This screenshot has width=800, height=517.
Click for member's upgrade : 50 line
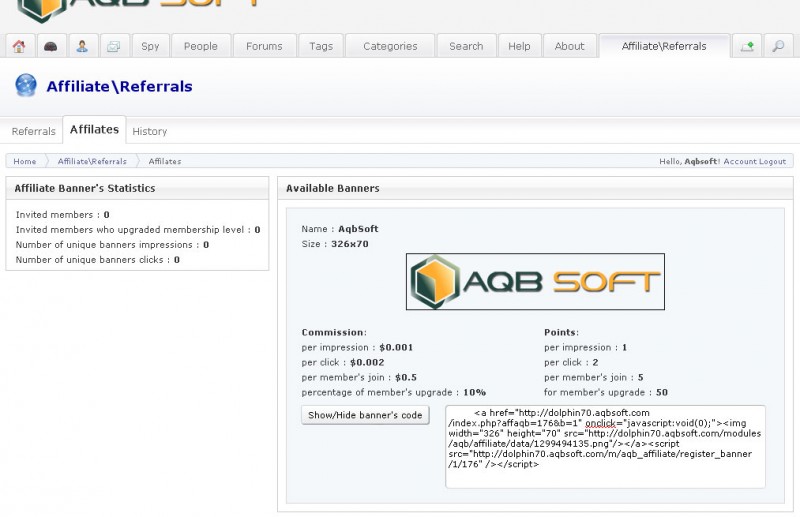[606, 392]
